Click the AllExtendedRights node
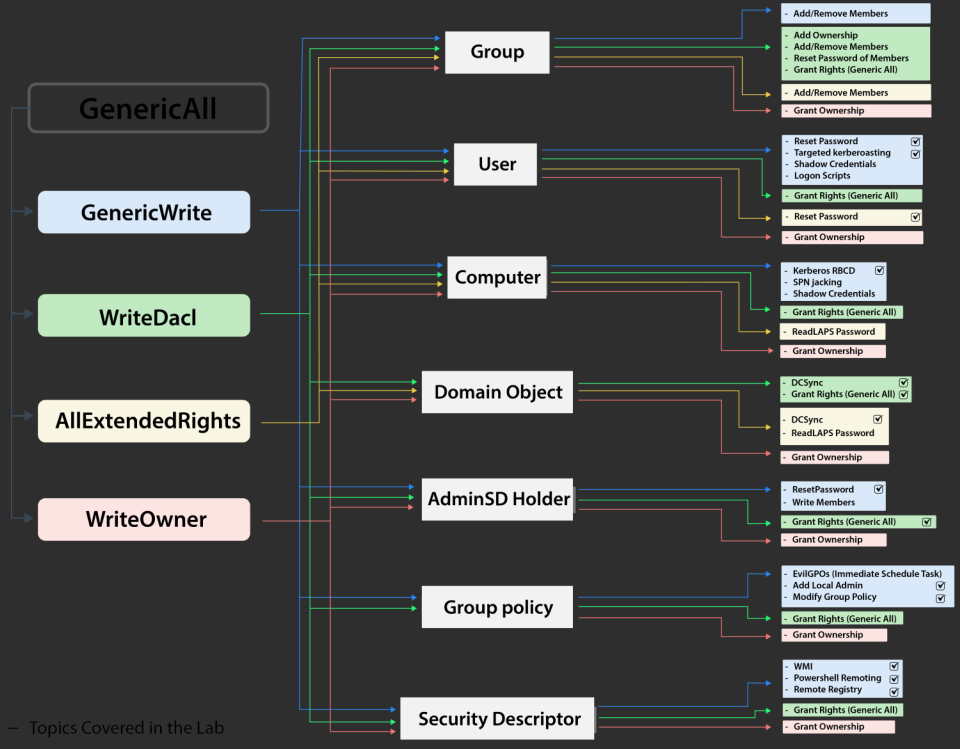 (x=144, y=421)
